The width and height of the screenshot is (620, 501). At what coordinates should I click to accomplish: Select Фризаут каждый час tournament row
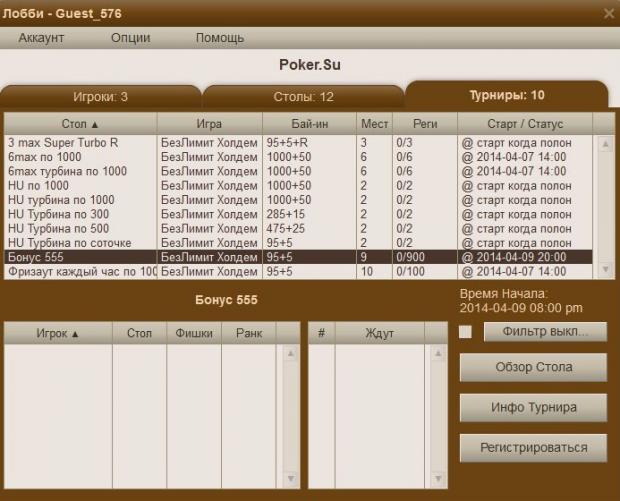298,272
